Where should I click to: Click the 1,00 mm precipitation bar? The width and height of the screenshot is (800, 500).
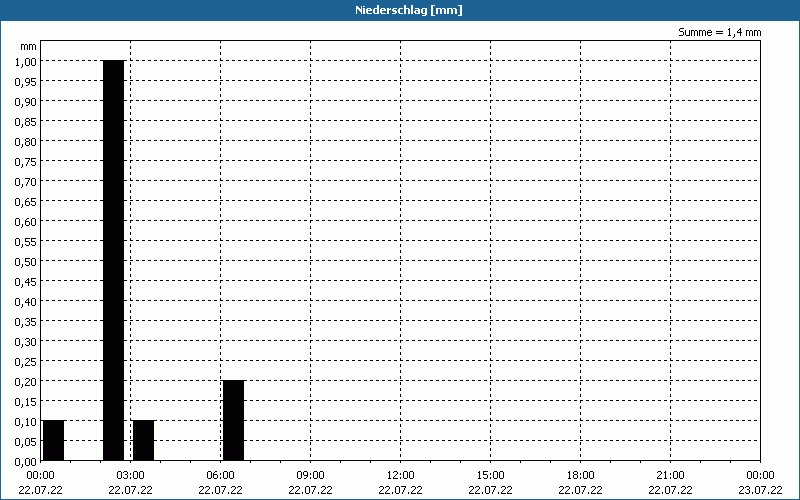(x=113, y=261)
